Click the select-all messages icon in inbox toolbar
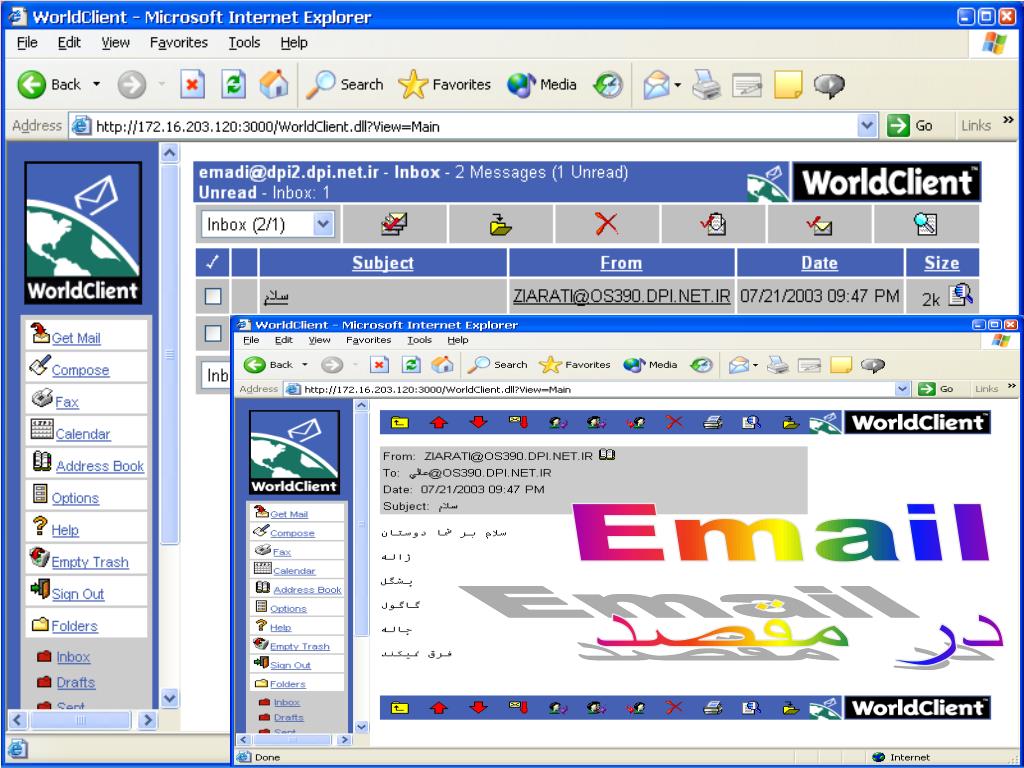This screenshot has height=768, width=1024. pos(394,224)
